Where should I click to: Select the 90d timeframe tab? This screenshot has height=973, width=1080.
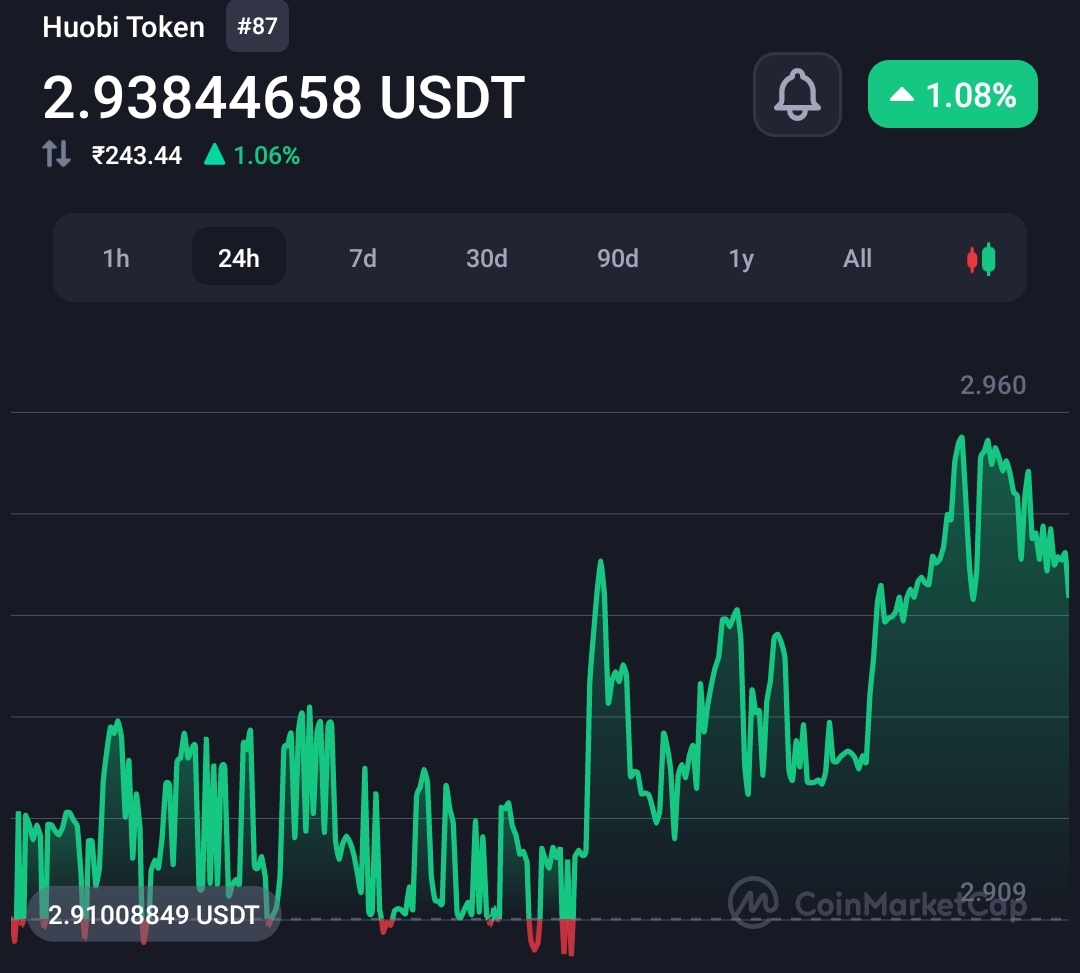click(617, 258)
